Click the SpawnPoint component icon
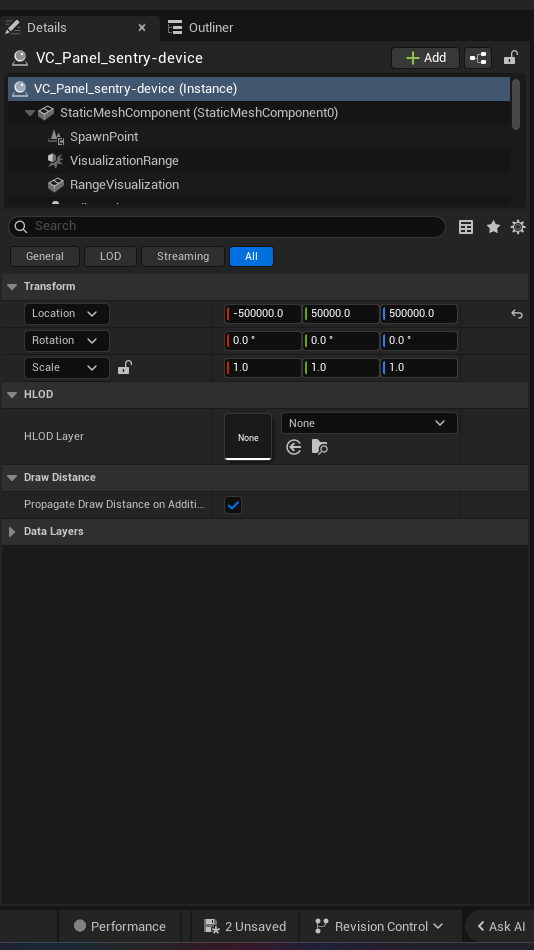 tap(56, 137)
